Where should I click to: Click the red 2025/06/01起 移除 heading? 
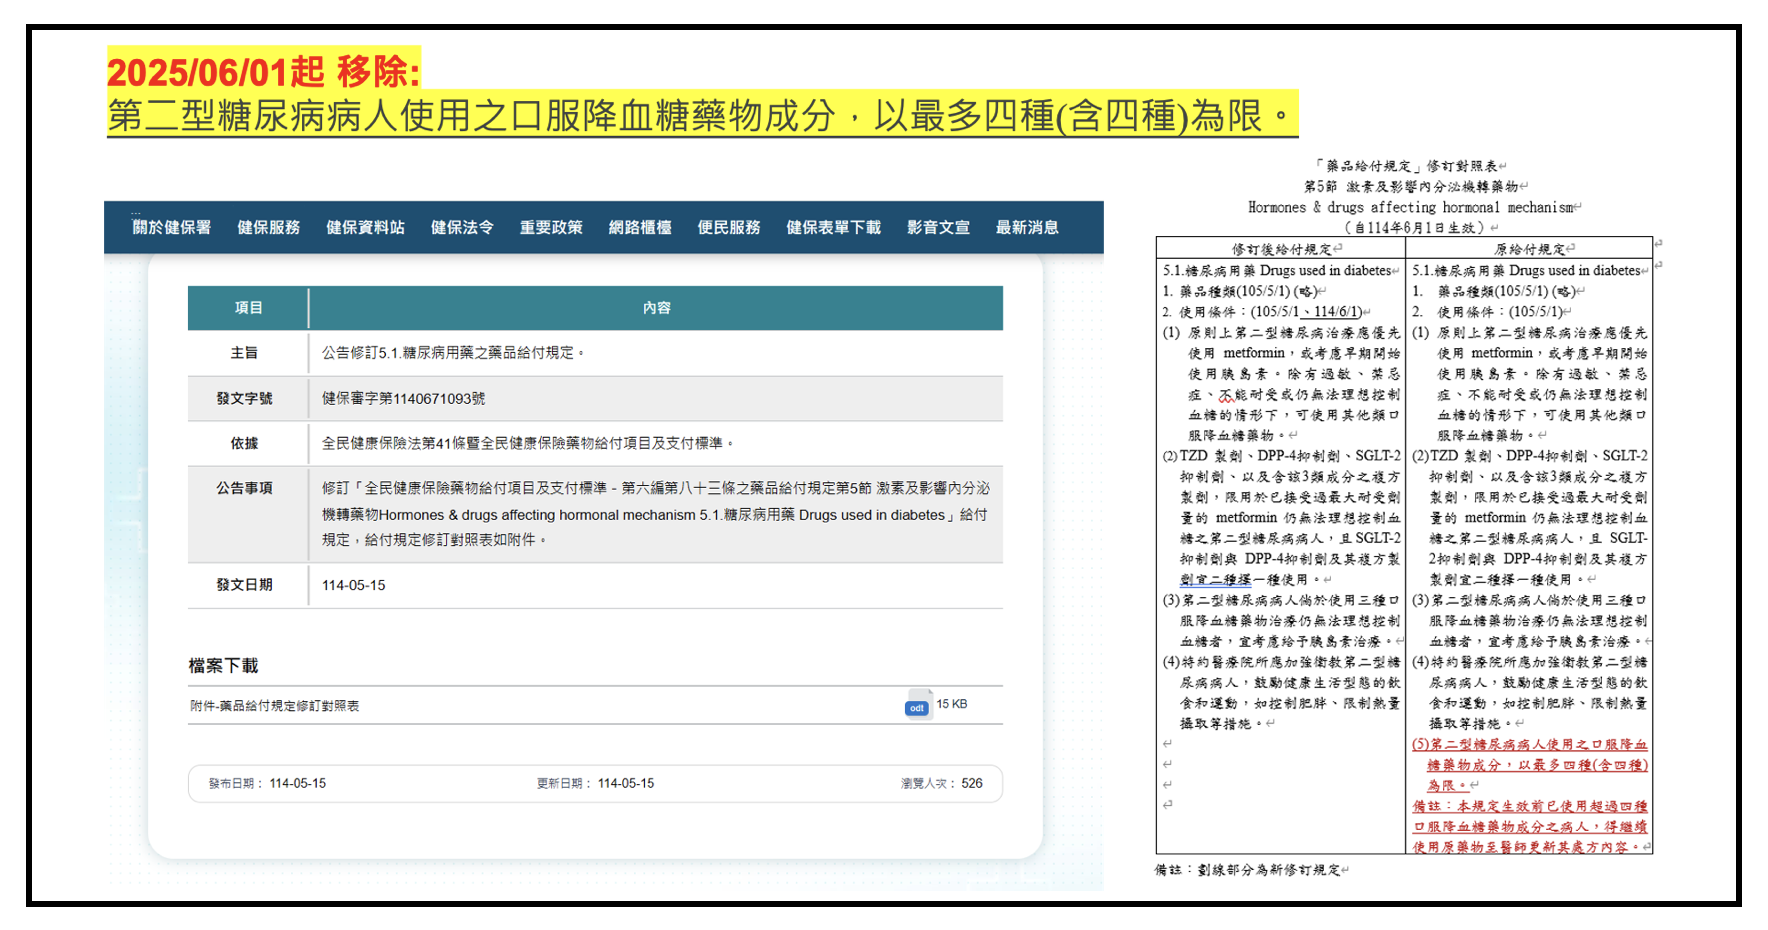point(264,72)
